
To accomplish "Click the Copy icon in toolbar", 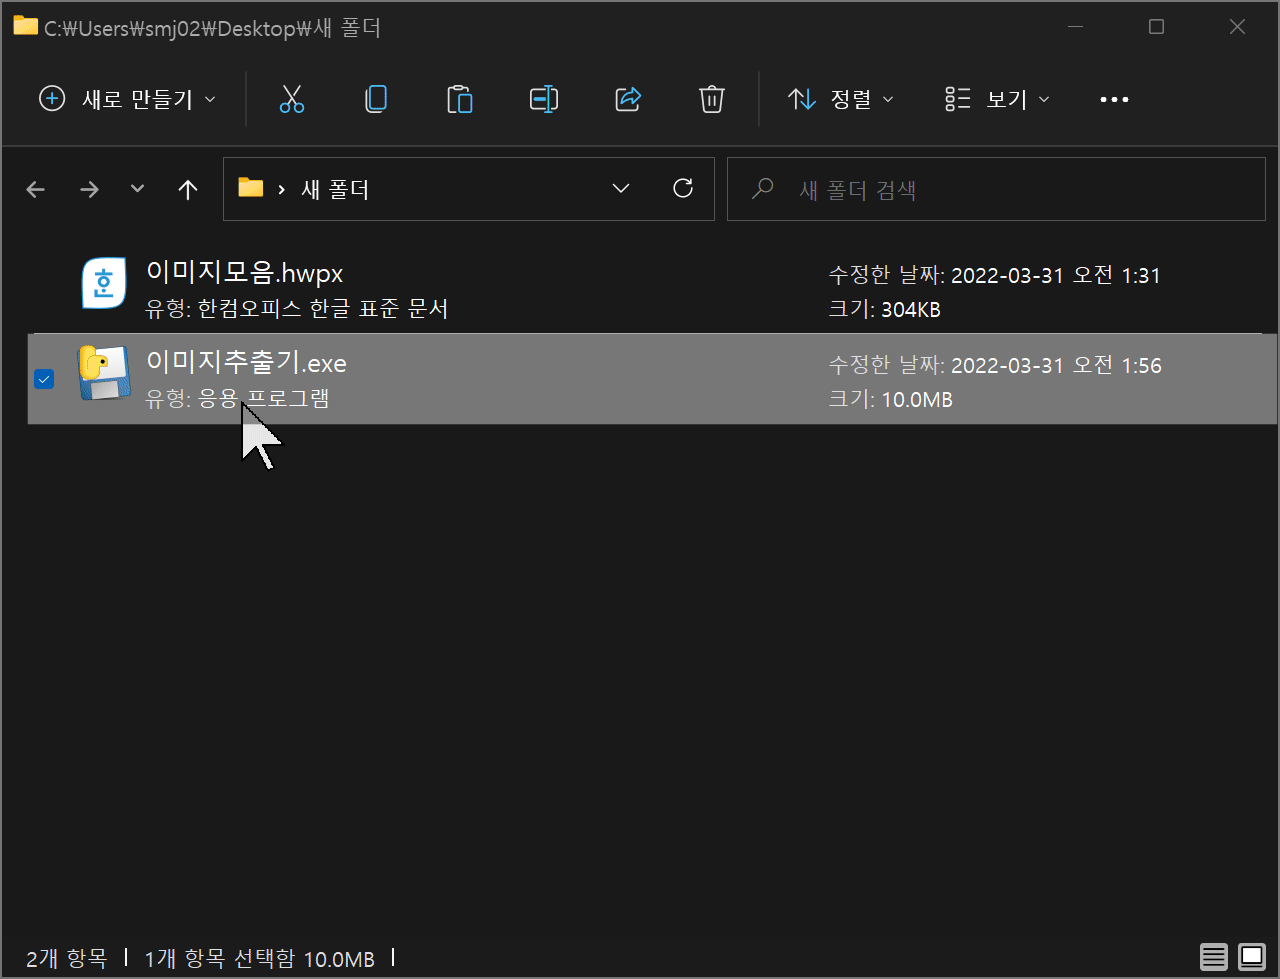I will pos(376,99).
